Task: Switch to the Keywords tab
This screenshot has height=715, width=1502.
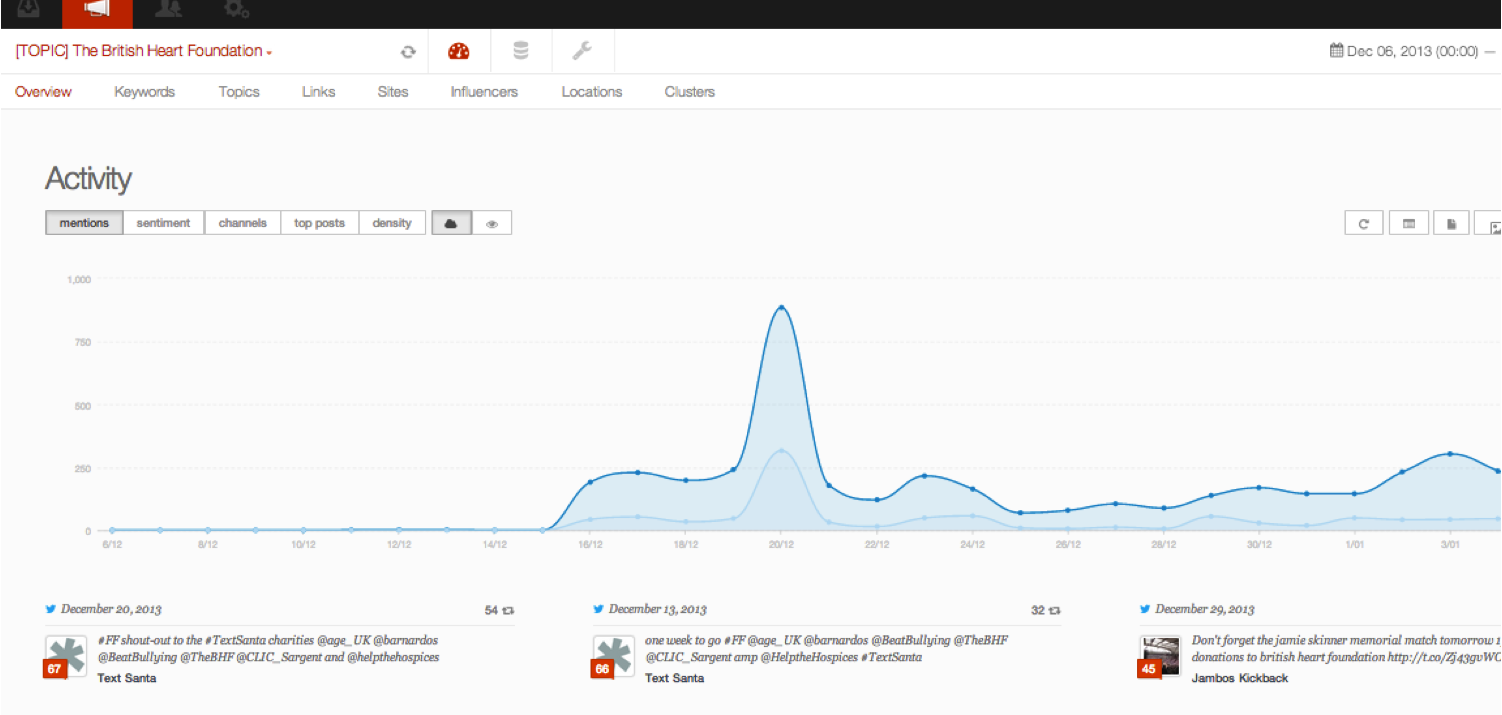Action: [144, 92]
